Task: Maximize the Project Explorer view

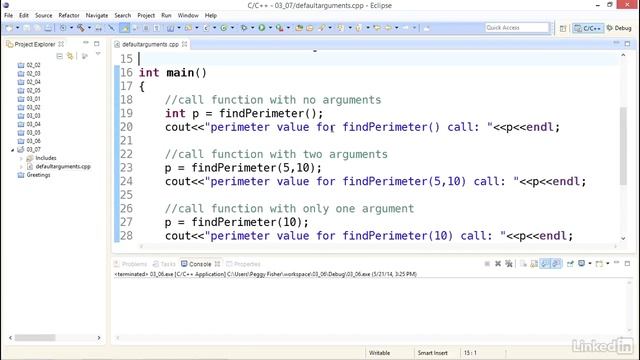Action: coord(97,43)
